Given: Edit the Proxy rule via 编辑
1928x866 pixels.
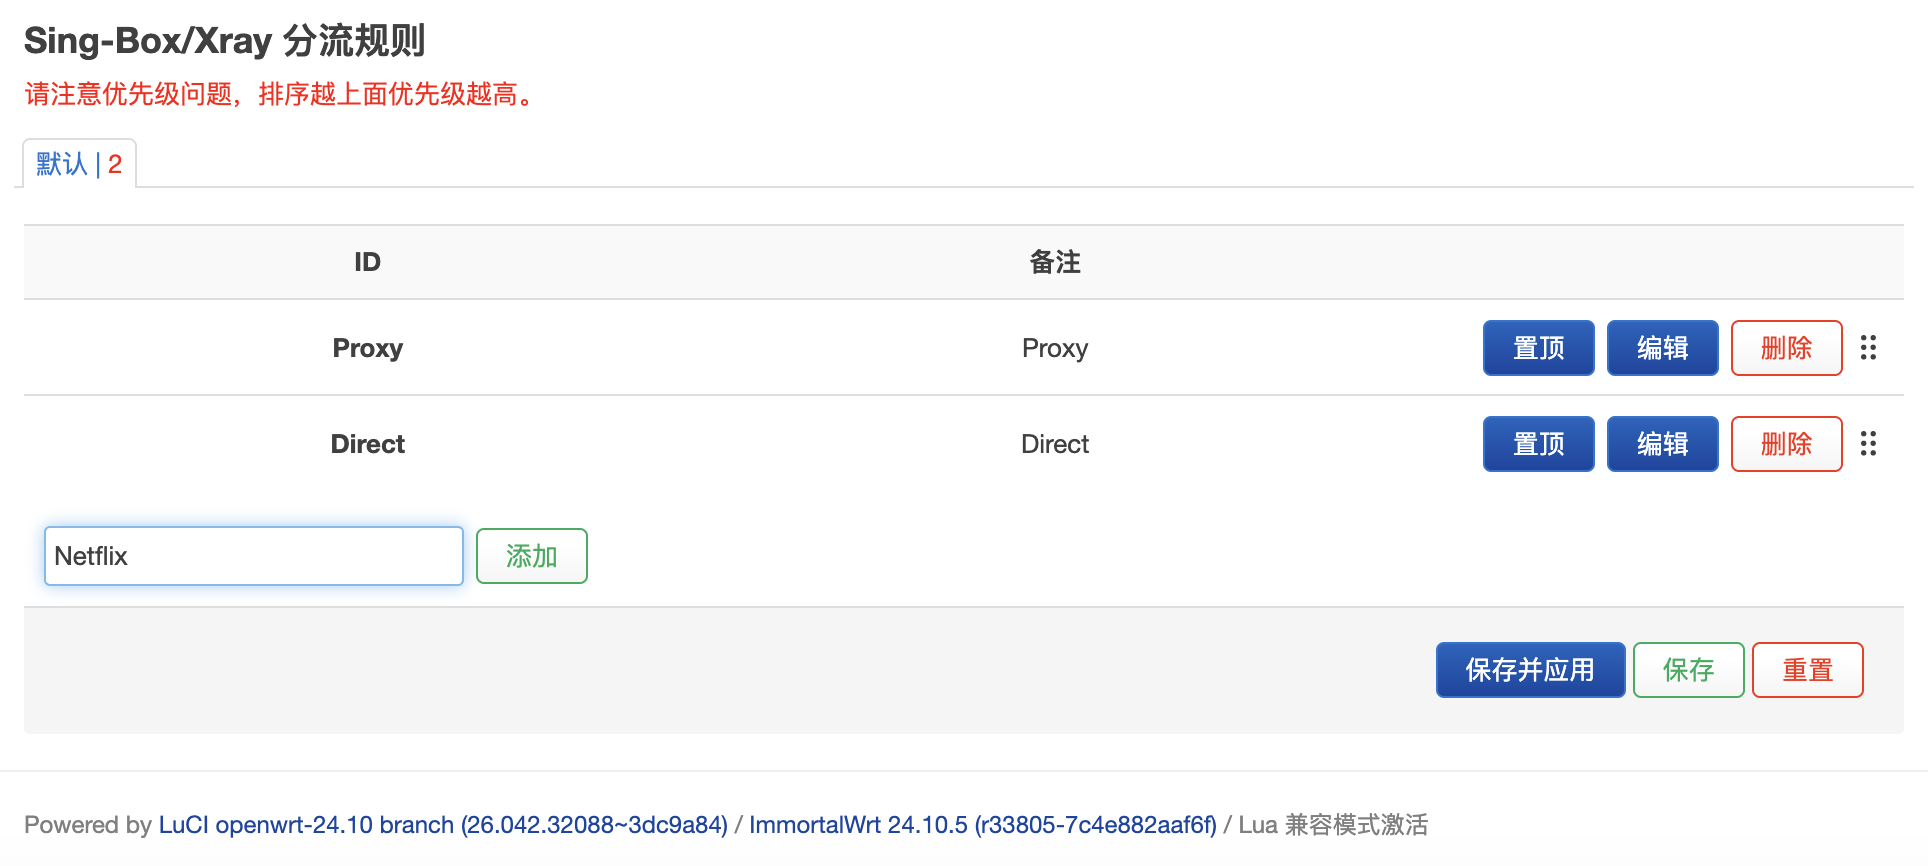Looking at the screenshot, I should click(1662, 348).
